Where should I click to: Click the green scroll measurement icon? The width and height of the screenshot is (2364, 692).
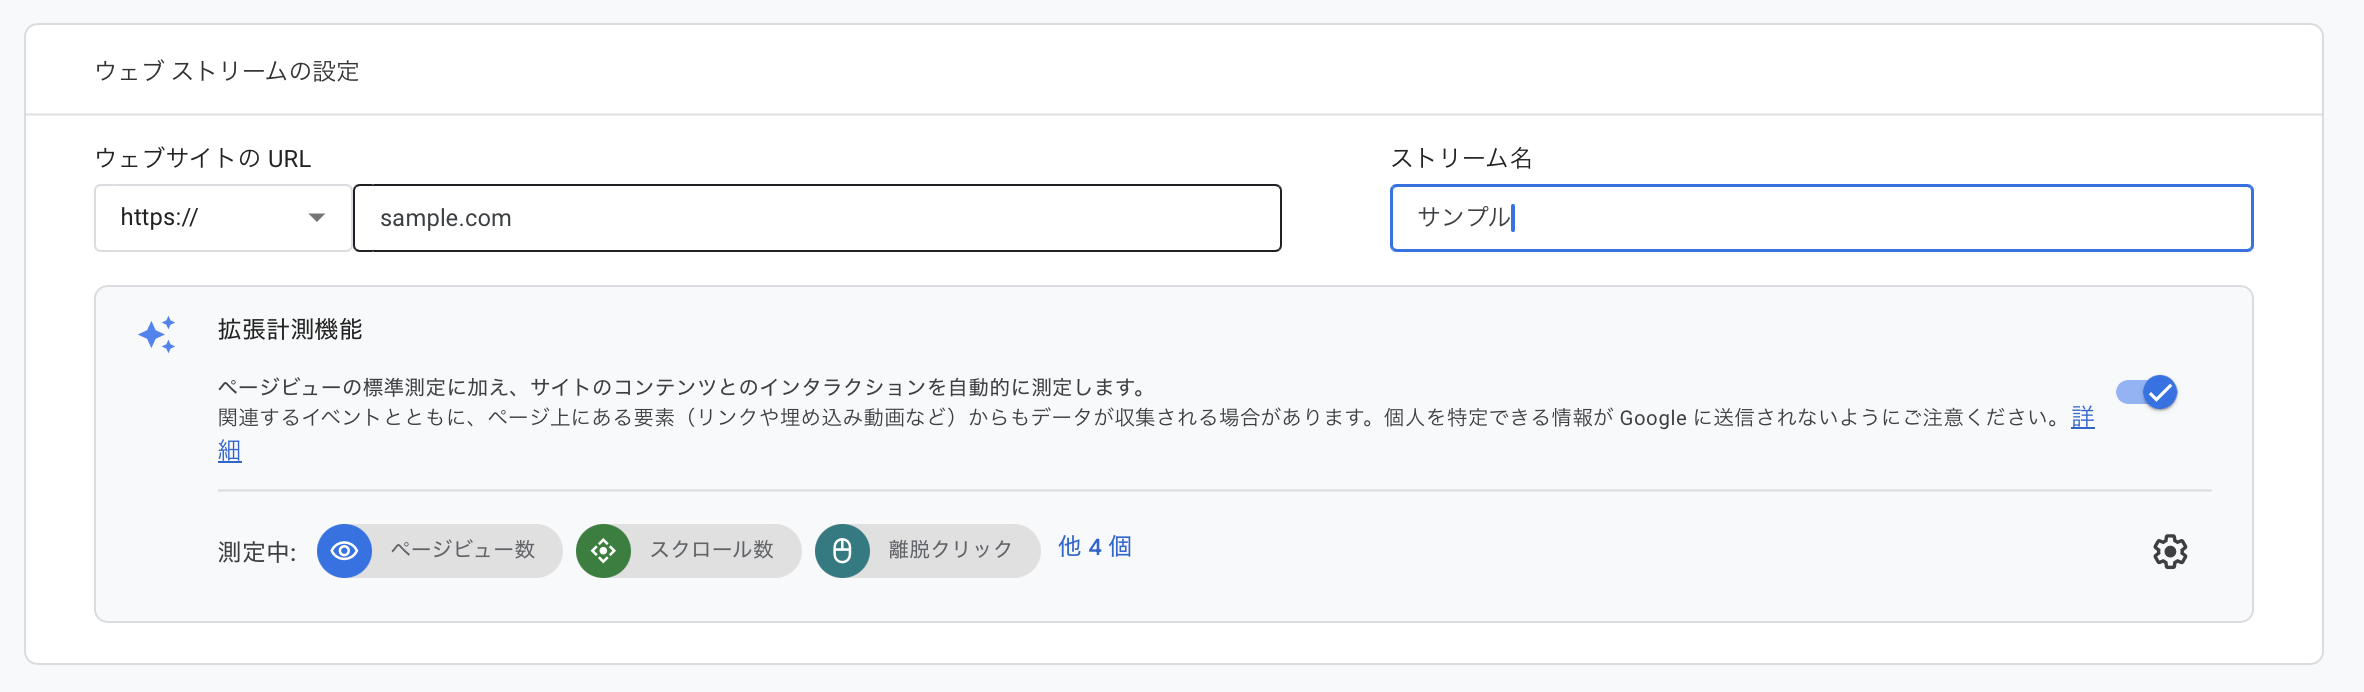click(x=604, y=550)
